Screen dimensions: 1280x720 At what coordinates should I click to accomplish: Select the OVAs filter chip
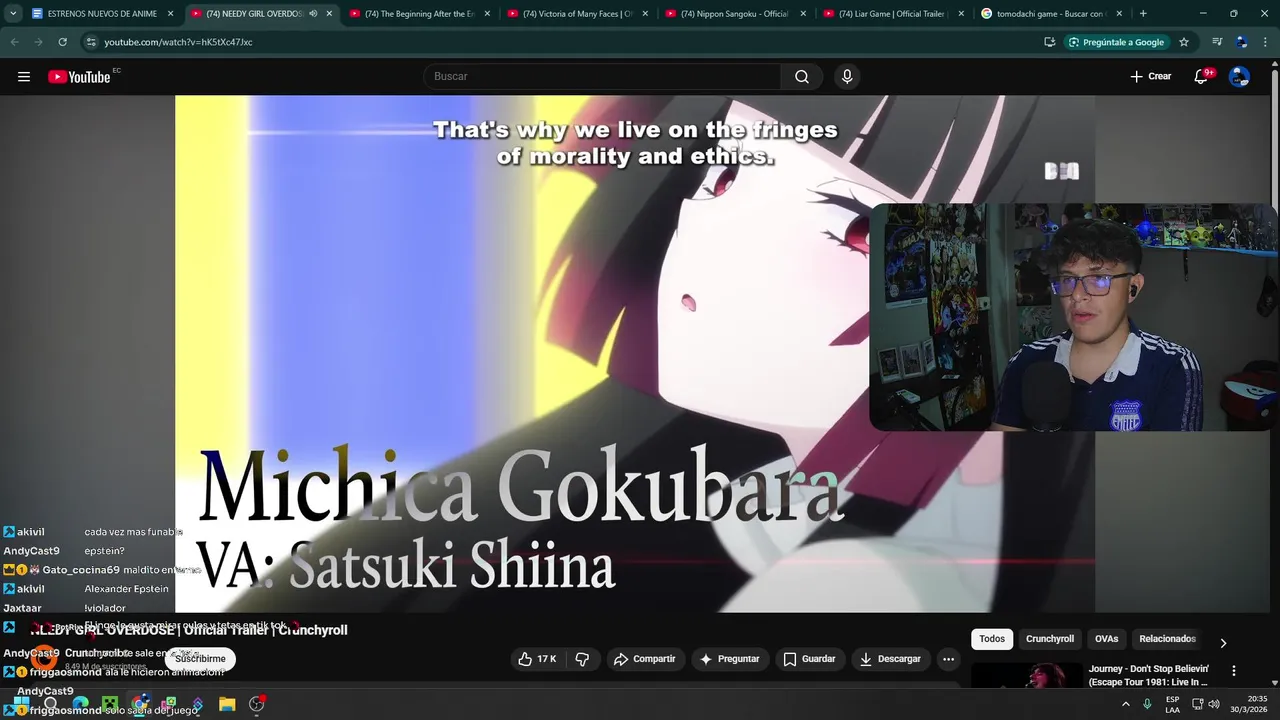tap(1106, 639)
